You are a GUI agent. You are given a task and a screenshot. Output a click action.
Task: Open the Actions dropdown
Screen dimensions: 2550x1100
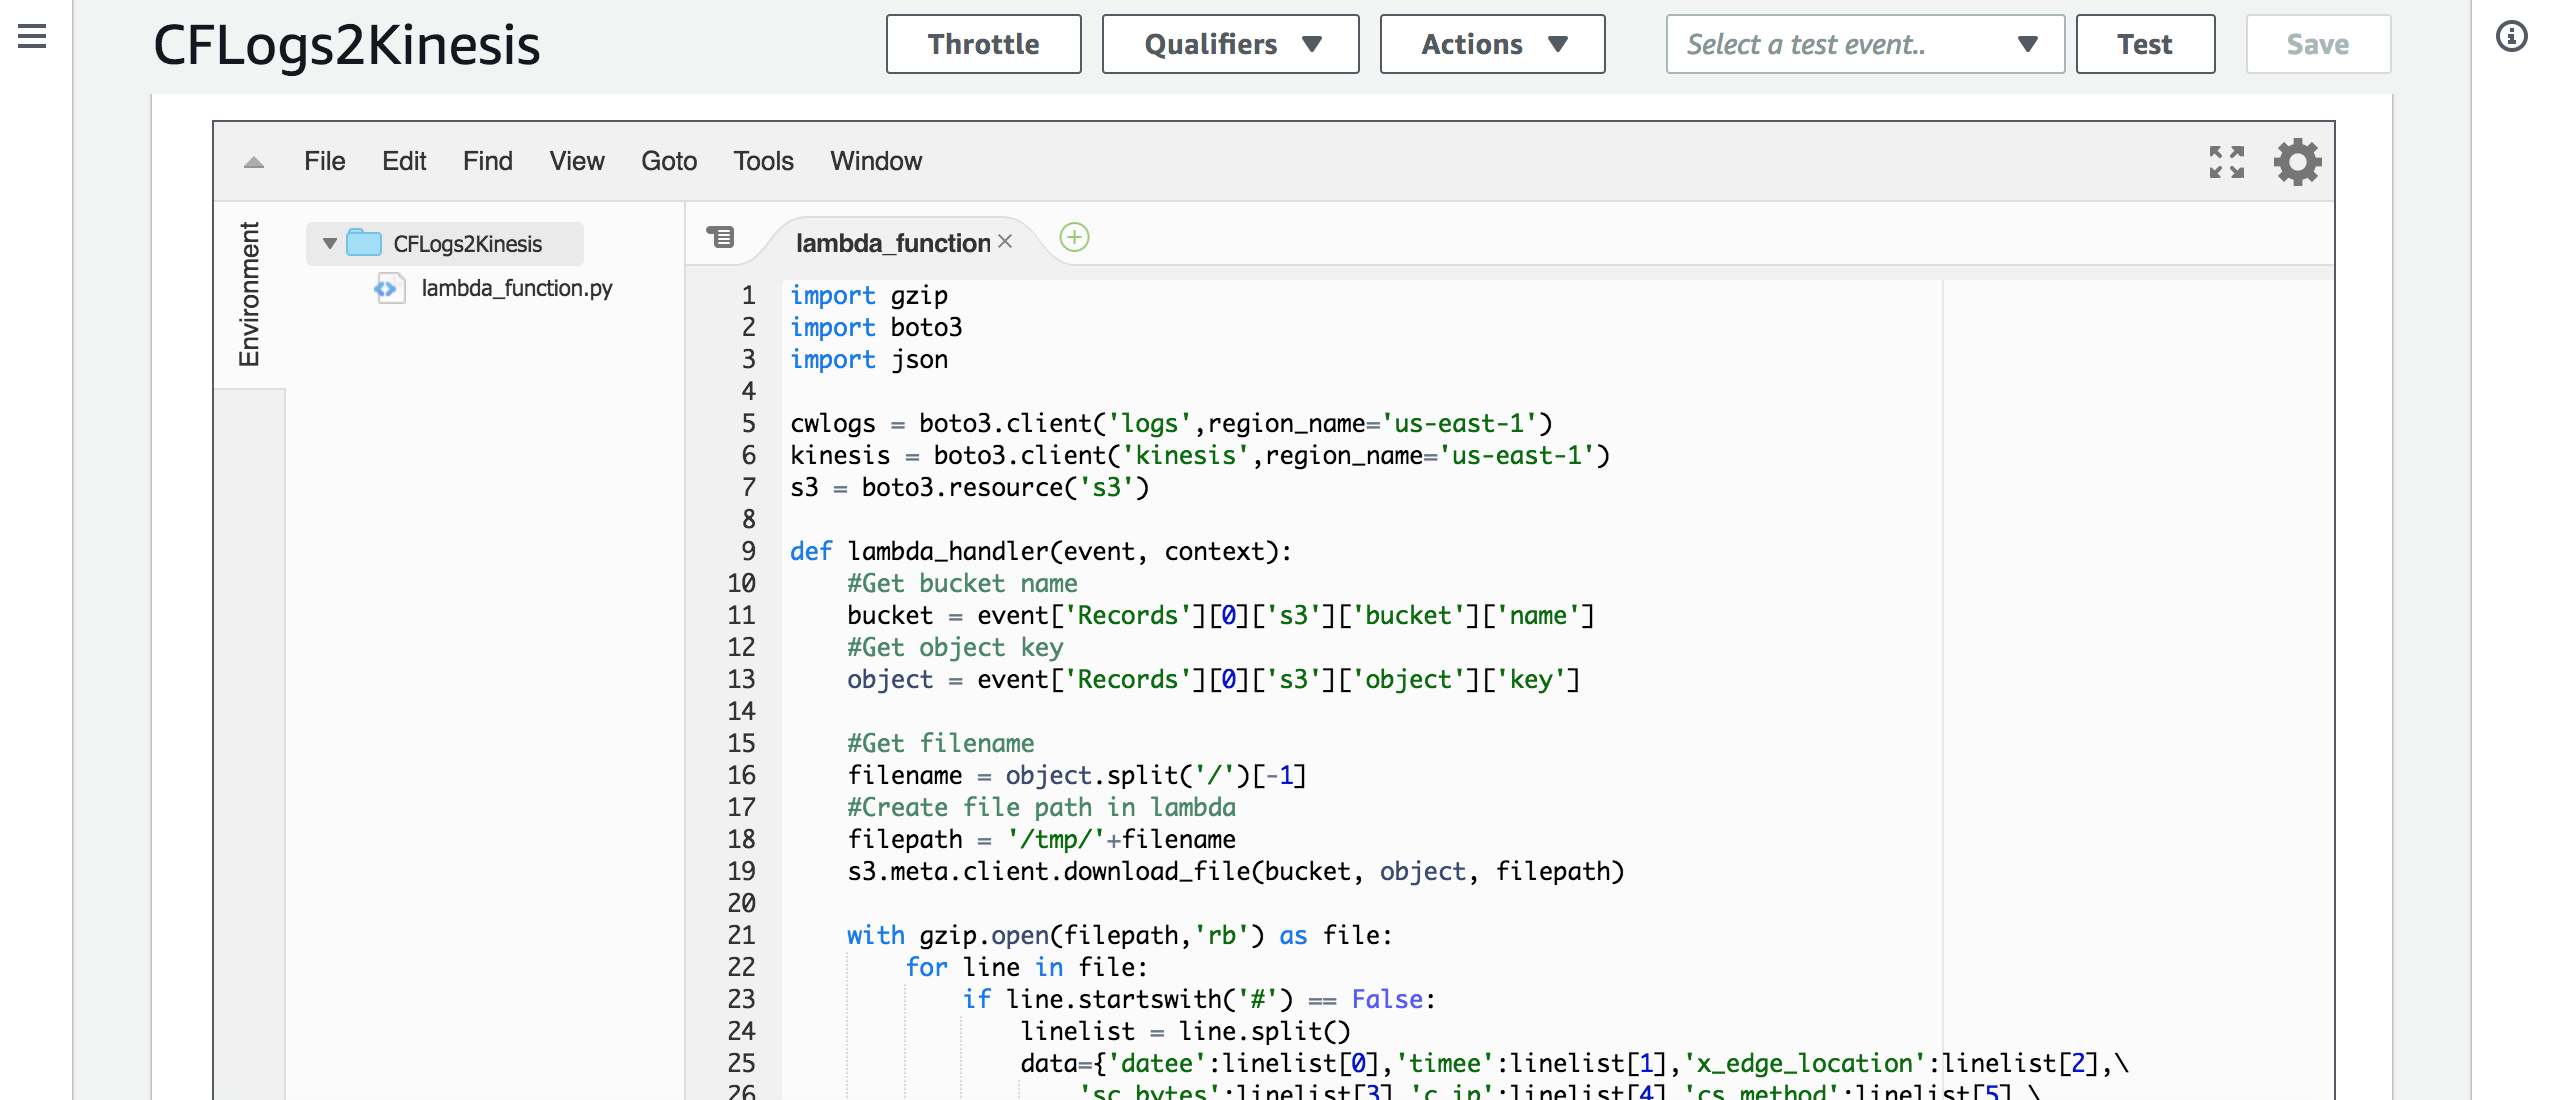(x=1492, y=44)
